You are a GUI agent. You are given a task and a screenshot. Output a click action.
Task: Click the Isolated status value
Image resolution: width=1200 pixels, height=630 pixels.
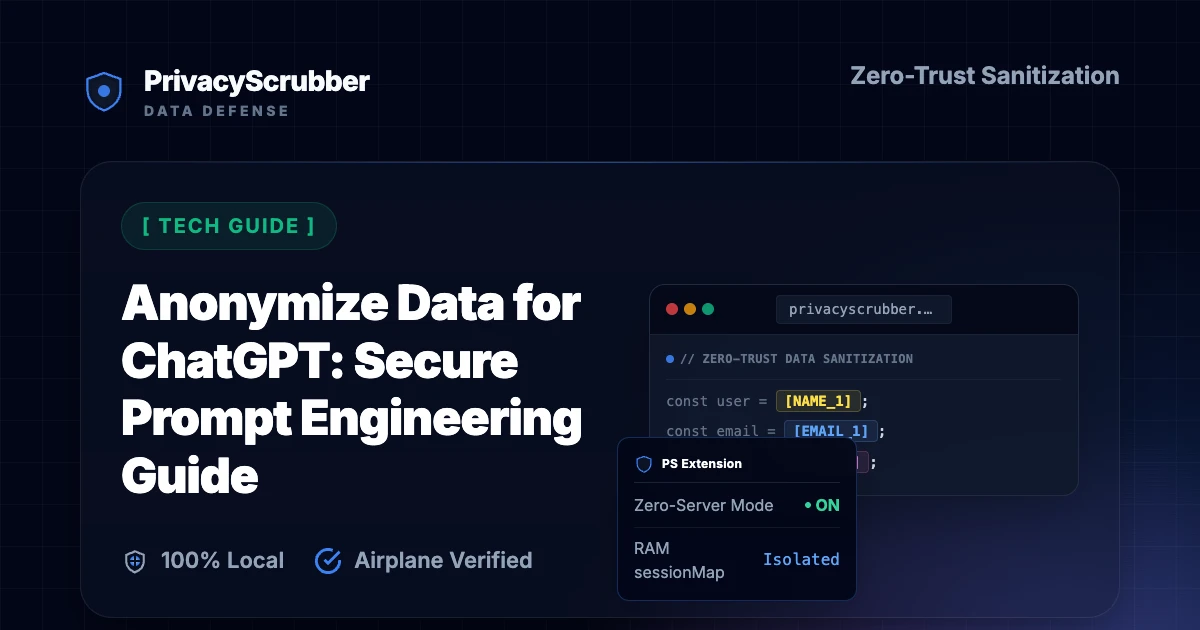click(801, 559)
